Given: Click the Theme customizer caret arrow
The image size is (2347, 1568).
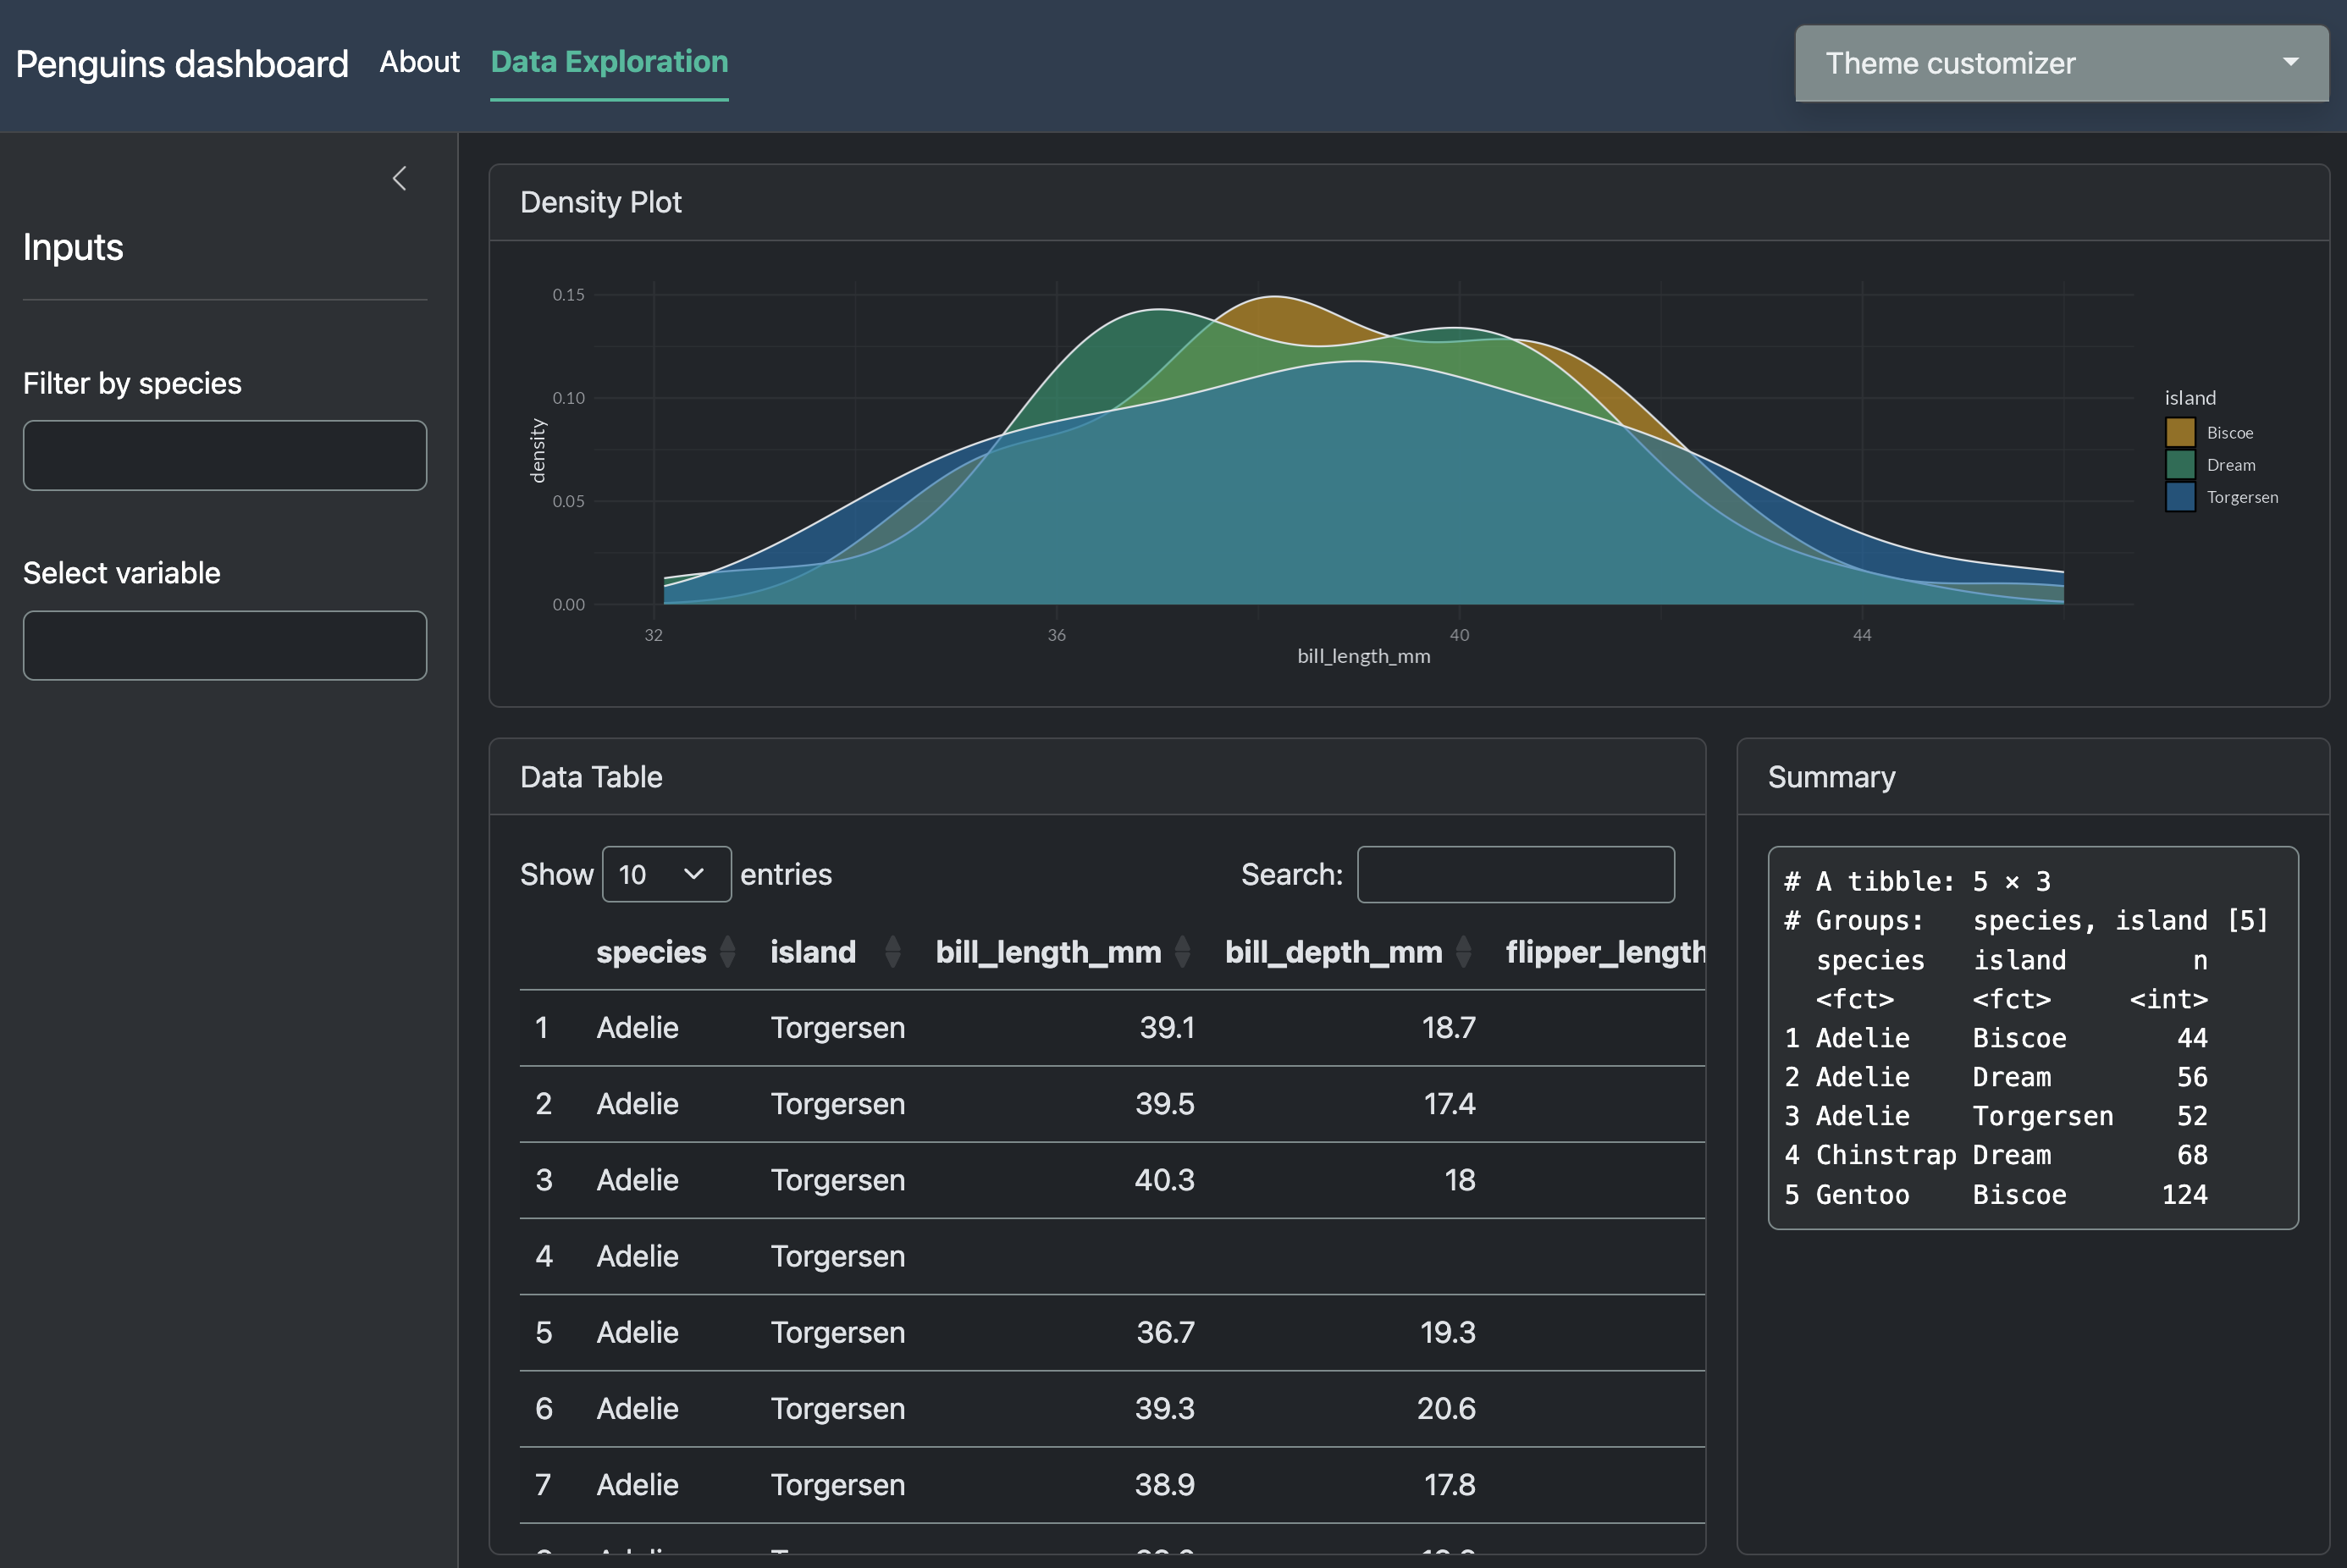Looking at the screenshot, I should pyautogui.click(x=2290, y=62).
